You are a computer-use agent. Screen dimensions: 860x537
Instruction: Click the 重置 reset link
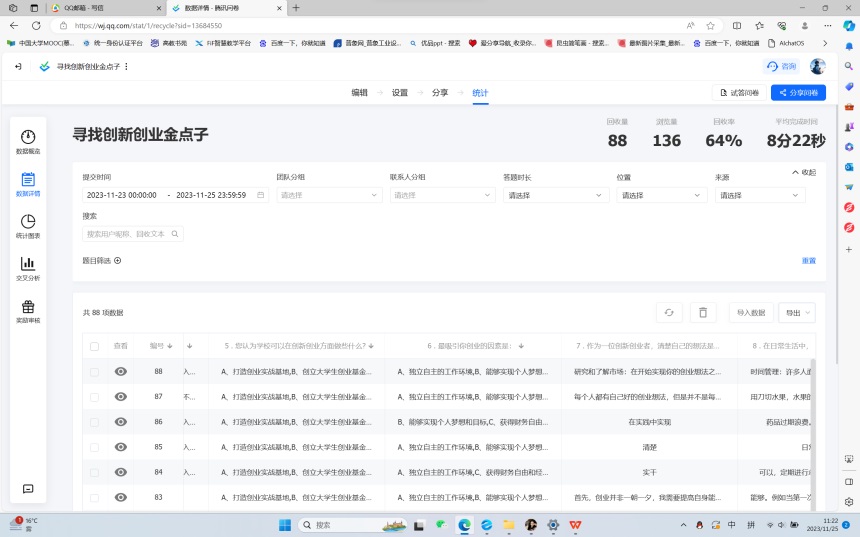(x=808, y=261)
